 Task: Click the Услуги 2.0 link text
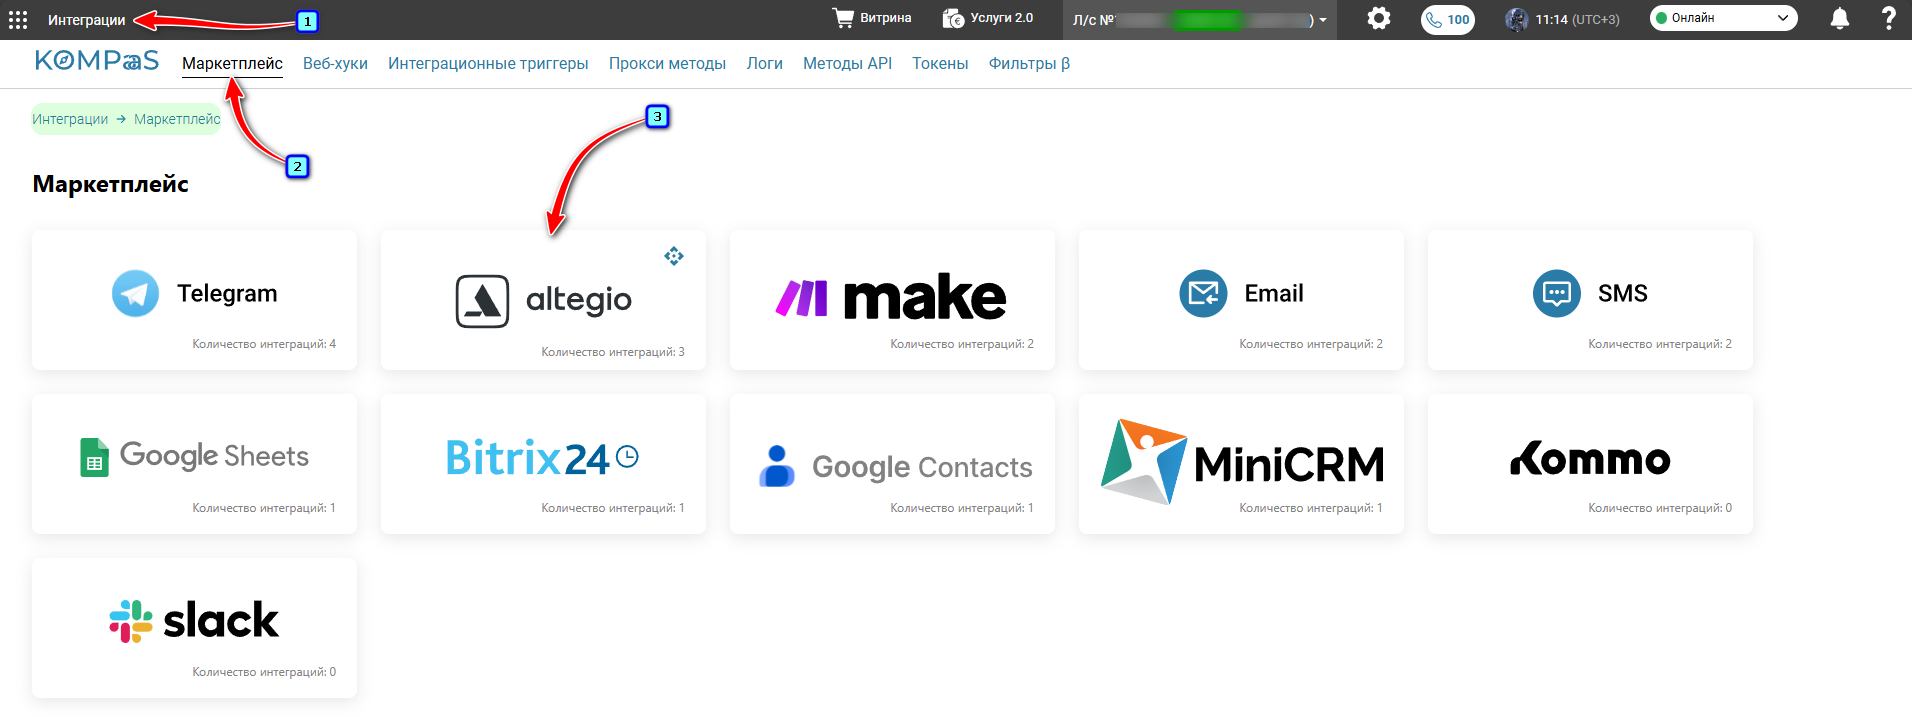tap(1001, 18)
